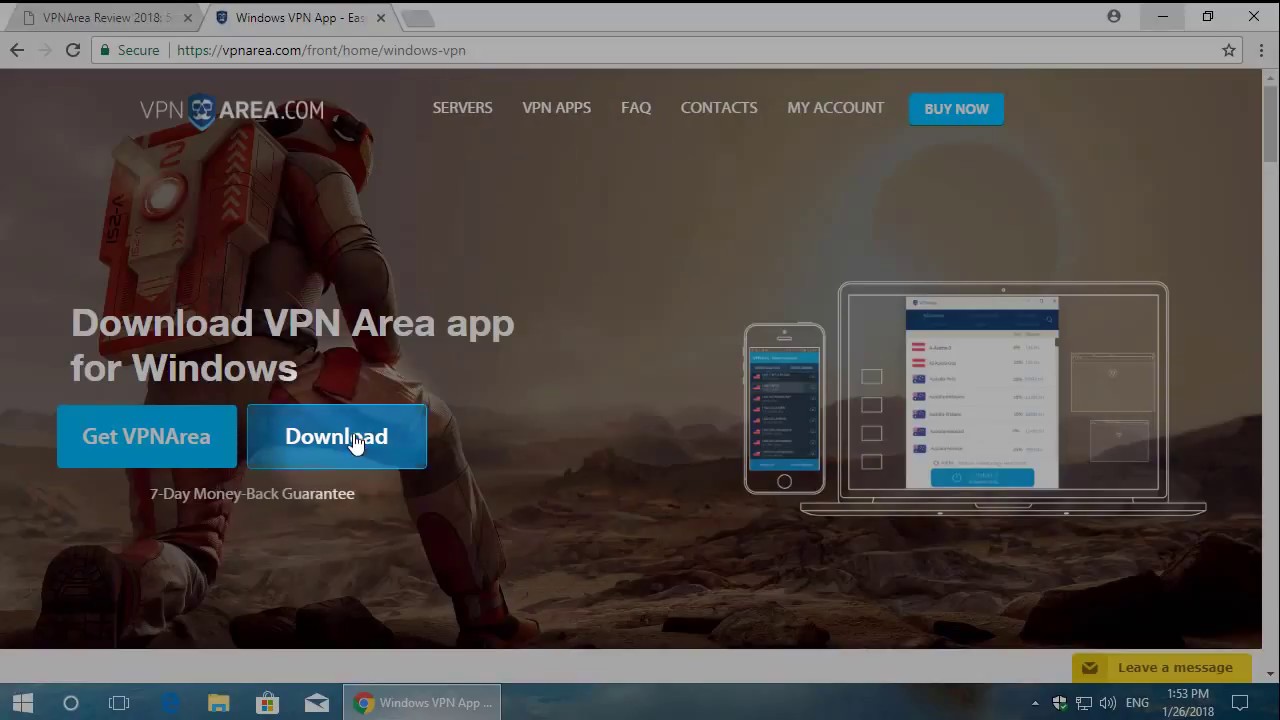Viewport: 1280px width, 720px height.
Task: Open the VPN APPS menu
Action: tap(557, 108)
